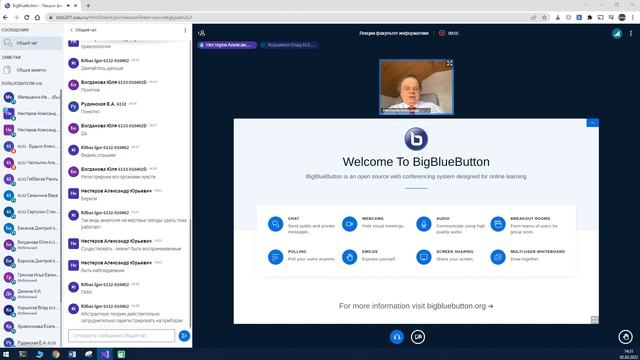Click the Emojis feature icon on slide
Image resolution: width=640 pixels, height=360 pixels.
click(x=349, y=257)
